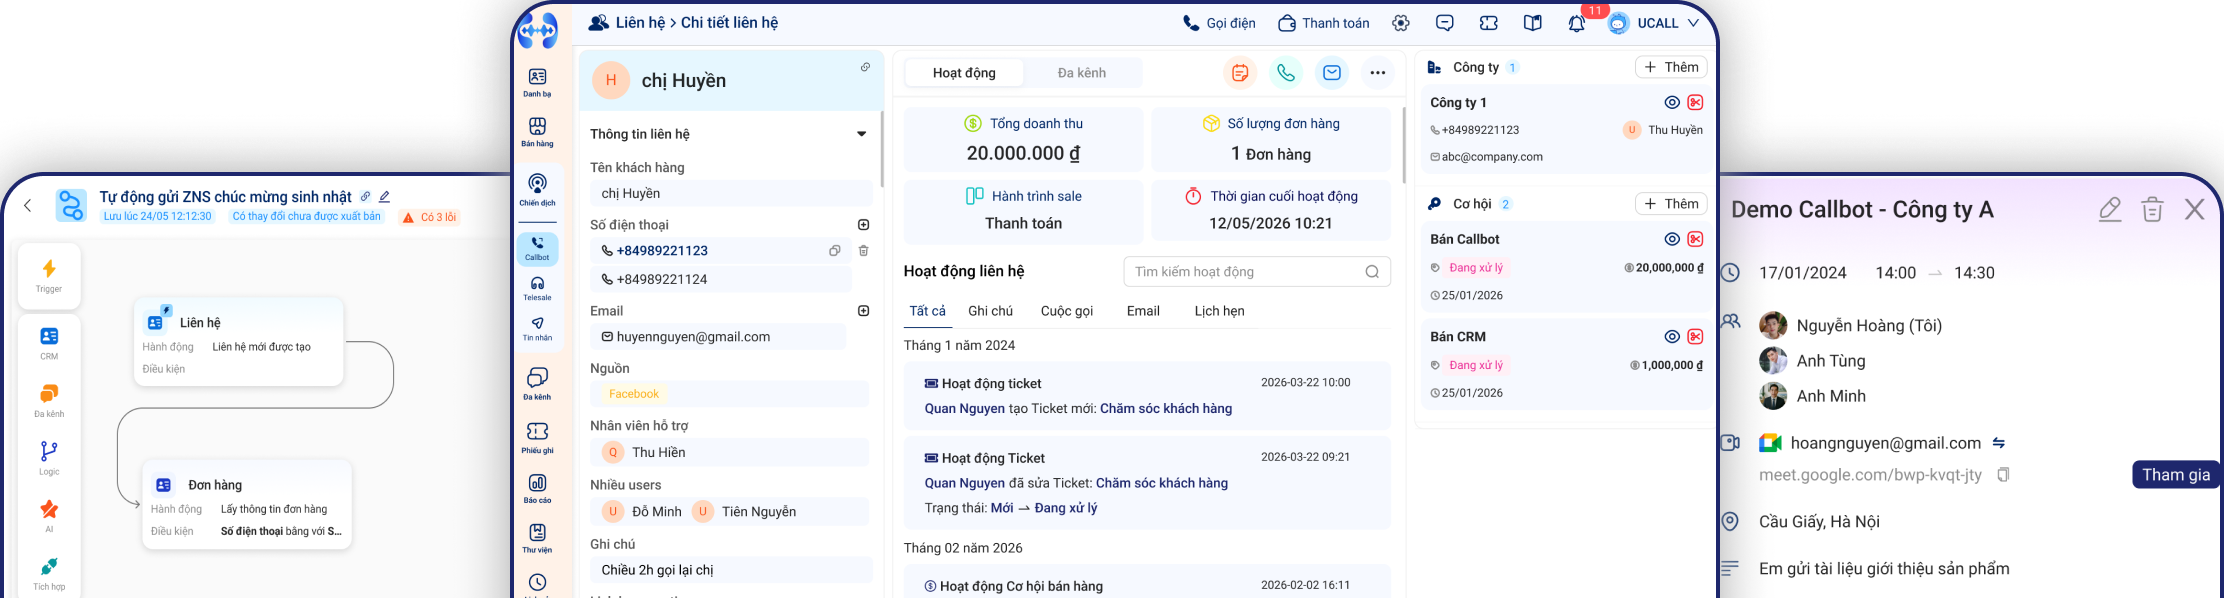Go back from the automation editor

[28, 206]
